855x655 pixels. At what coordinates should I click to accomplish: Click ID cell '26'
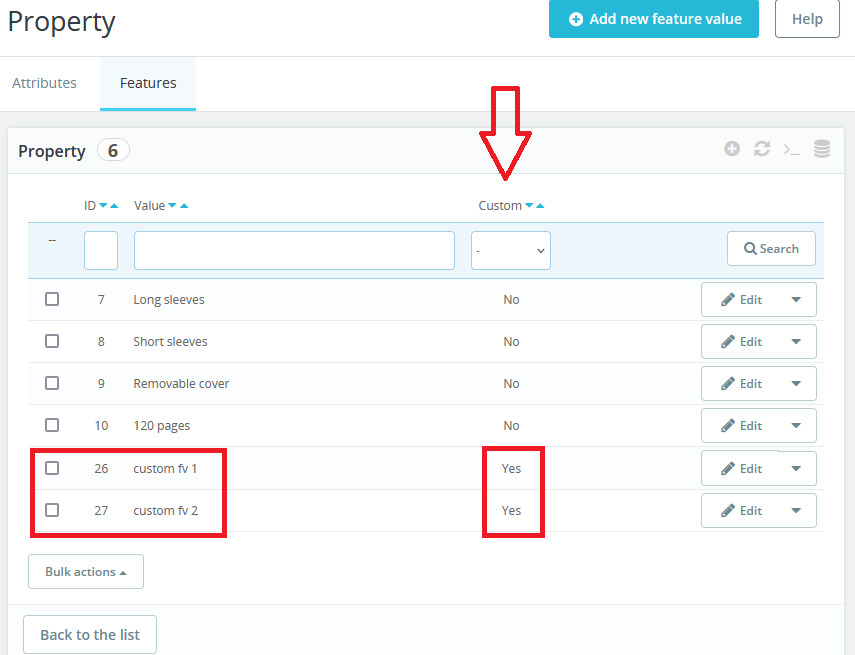(x=101, y=468)
